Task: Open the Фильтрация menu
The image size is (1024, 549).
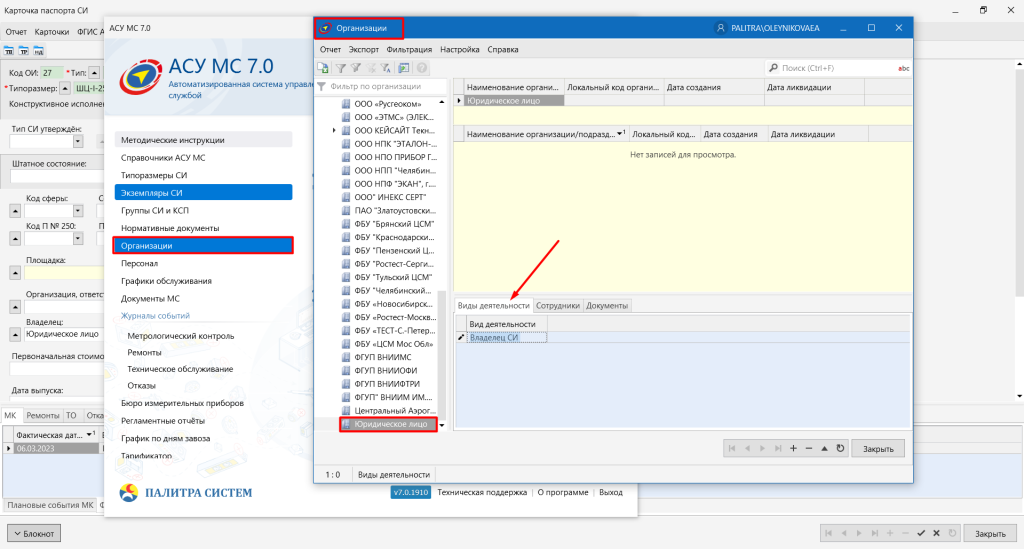Action: [409, 50]
